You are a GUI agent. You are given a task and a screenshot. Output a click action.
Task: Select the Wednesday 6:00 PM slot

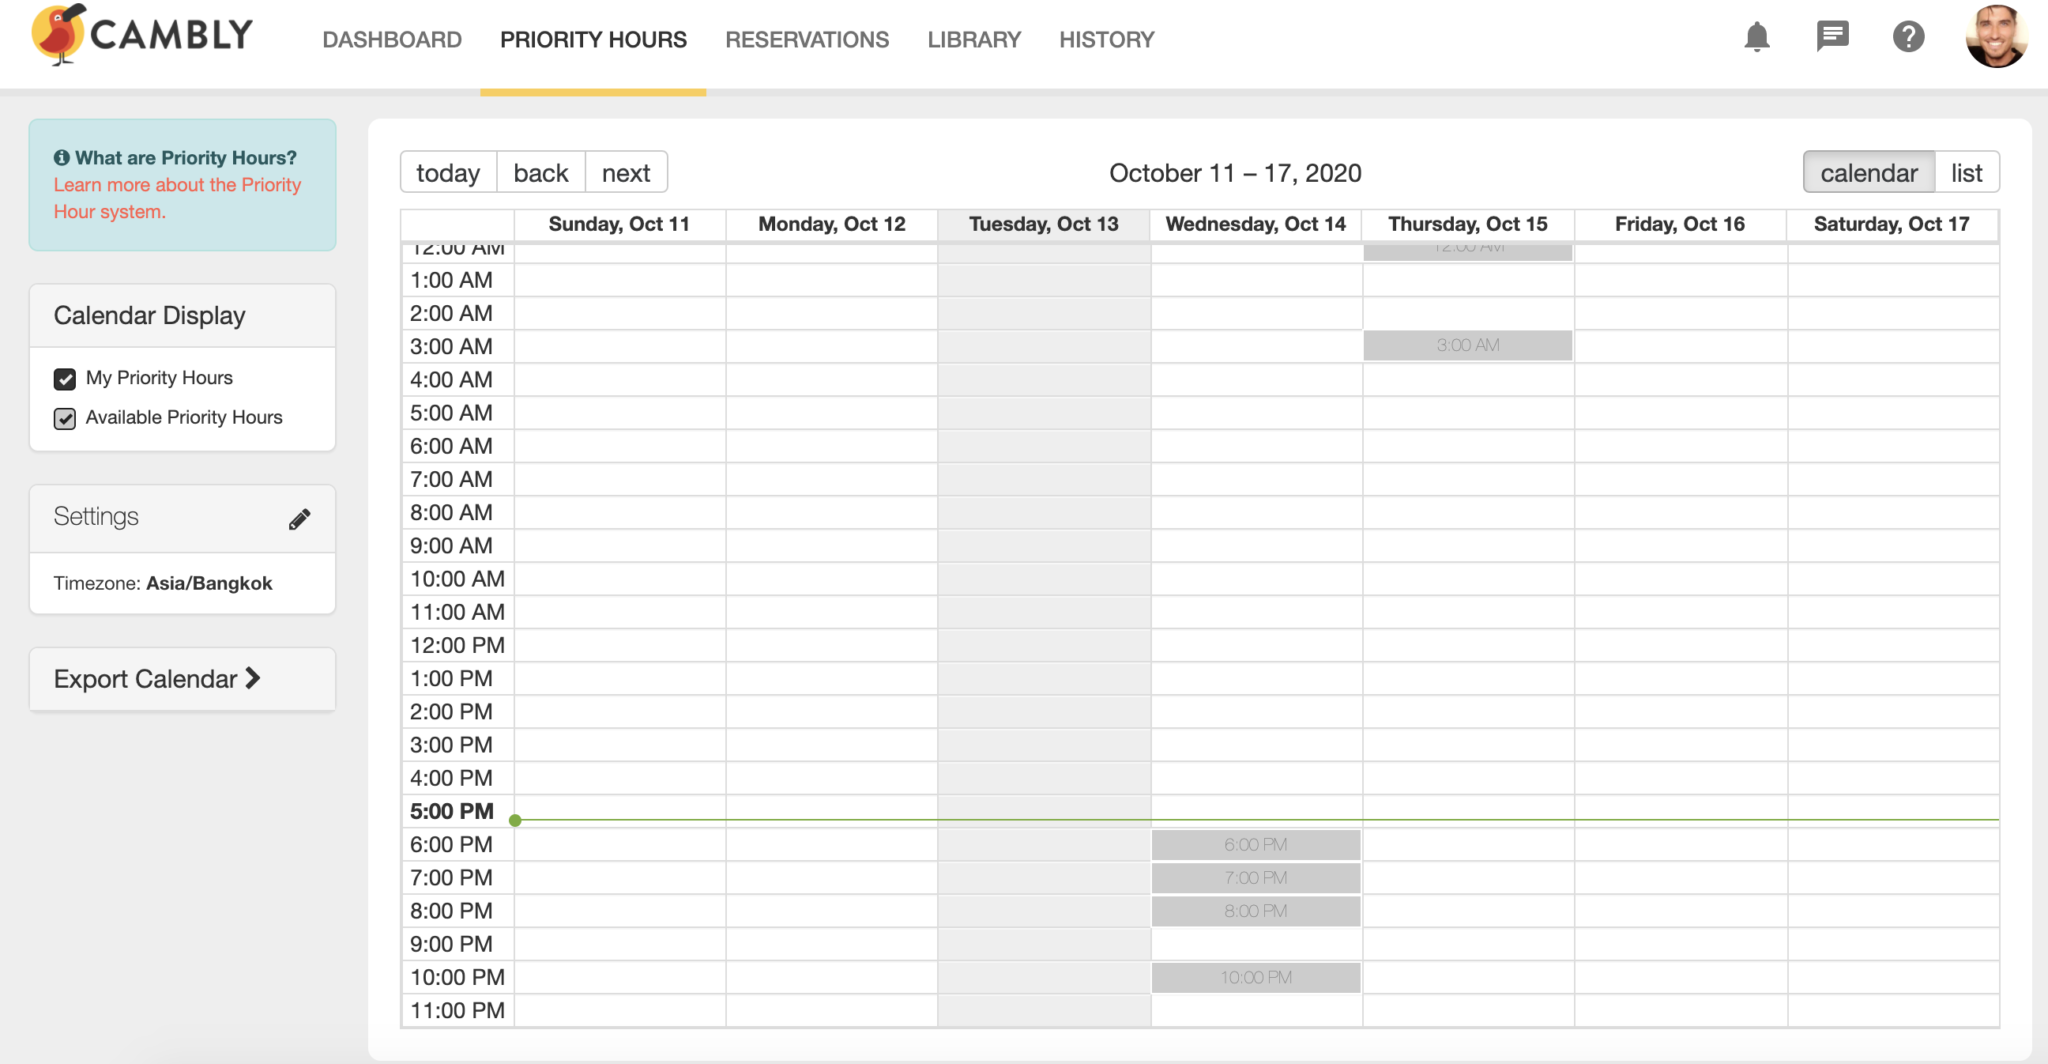click(1255, 845)
